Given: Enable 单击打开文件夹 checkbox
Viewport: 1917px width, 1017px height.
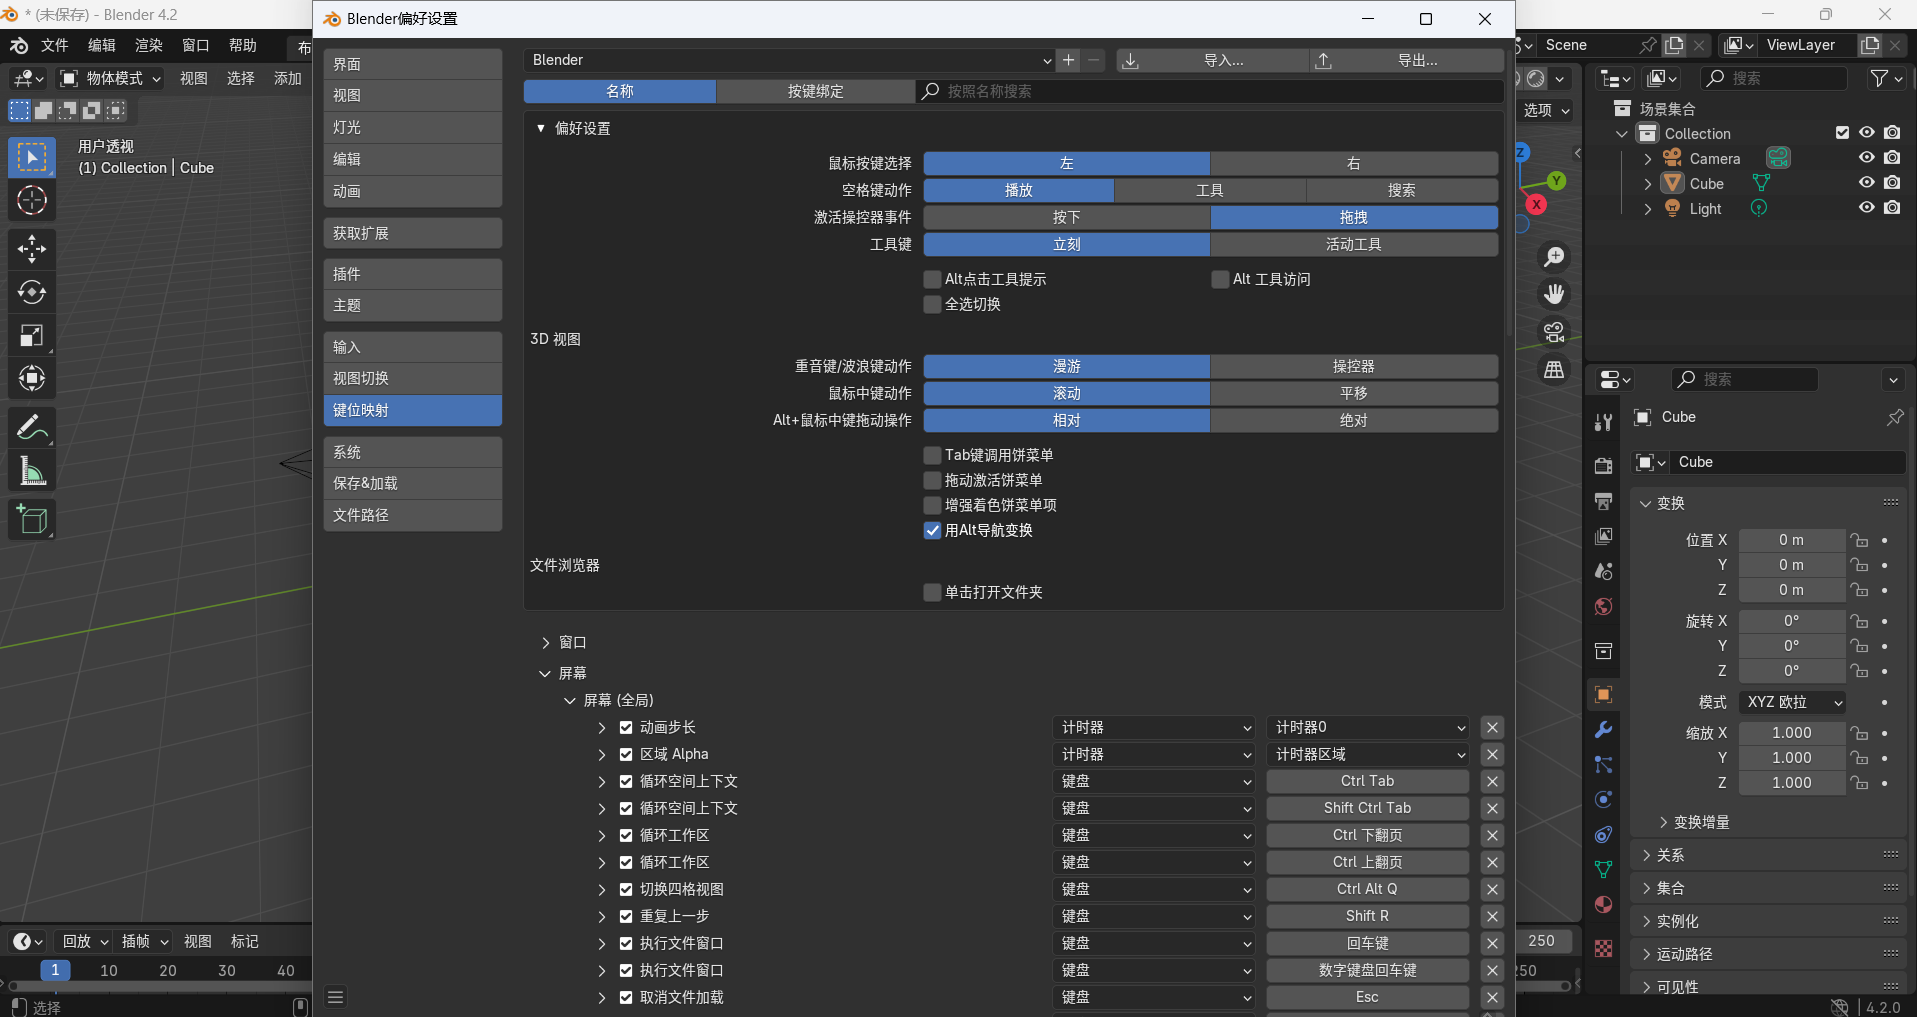Looking at the screenshot, I should pos(932,592).
